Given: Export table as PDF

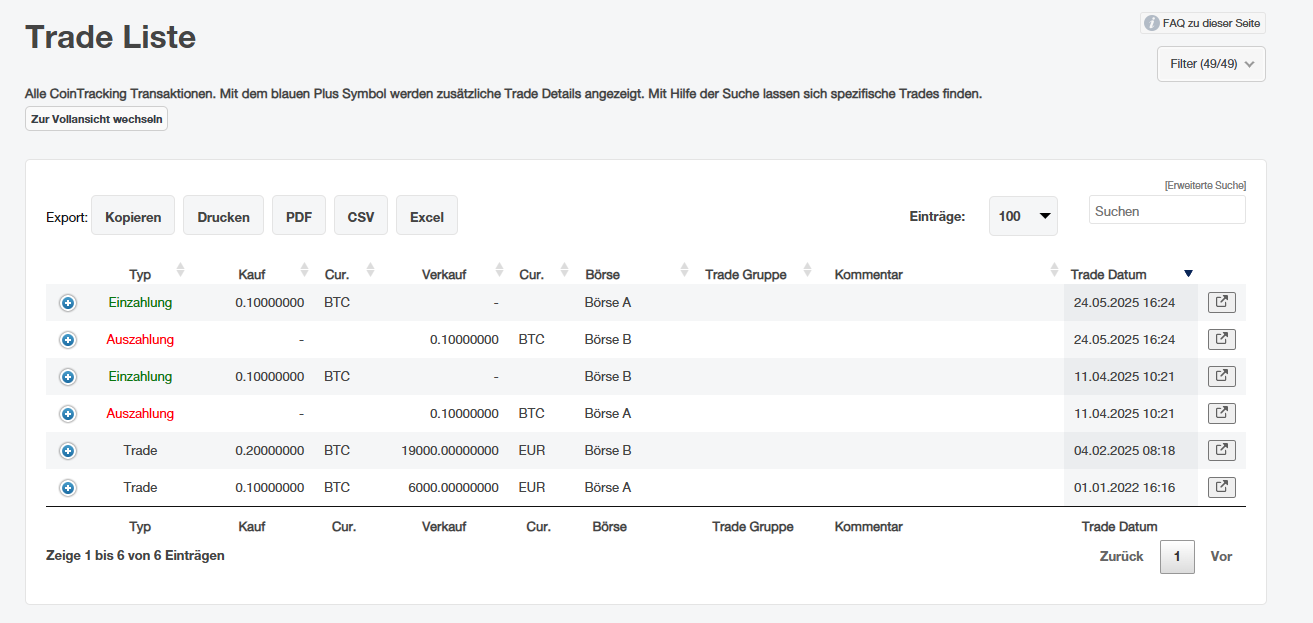Looking at the screenshot, I should click(298, 216).
